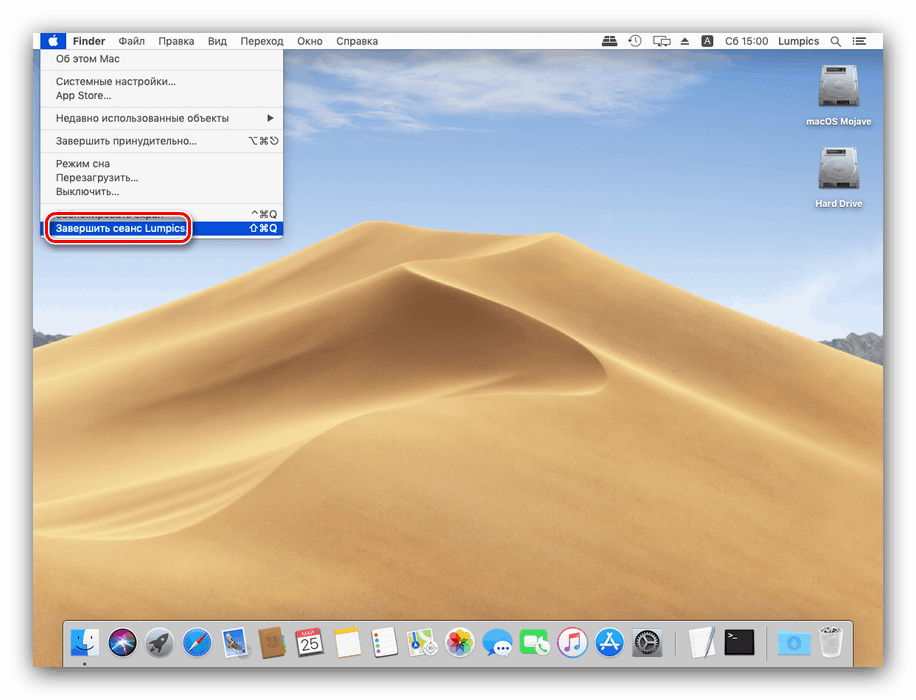Open display mirroring menu bar icon
This screenshot has width=916, height=700.
click(x=661, y=41)
